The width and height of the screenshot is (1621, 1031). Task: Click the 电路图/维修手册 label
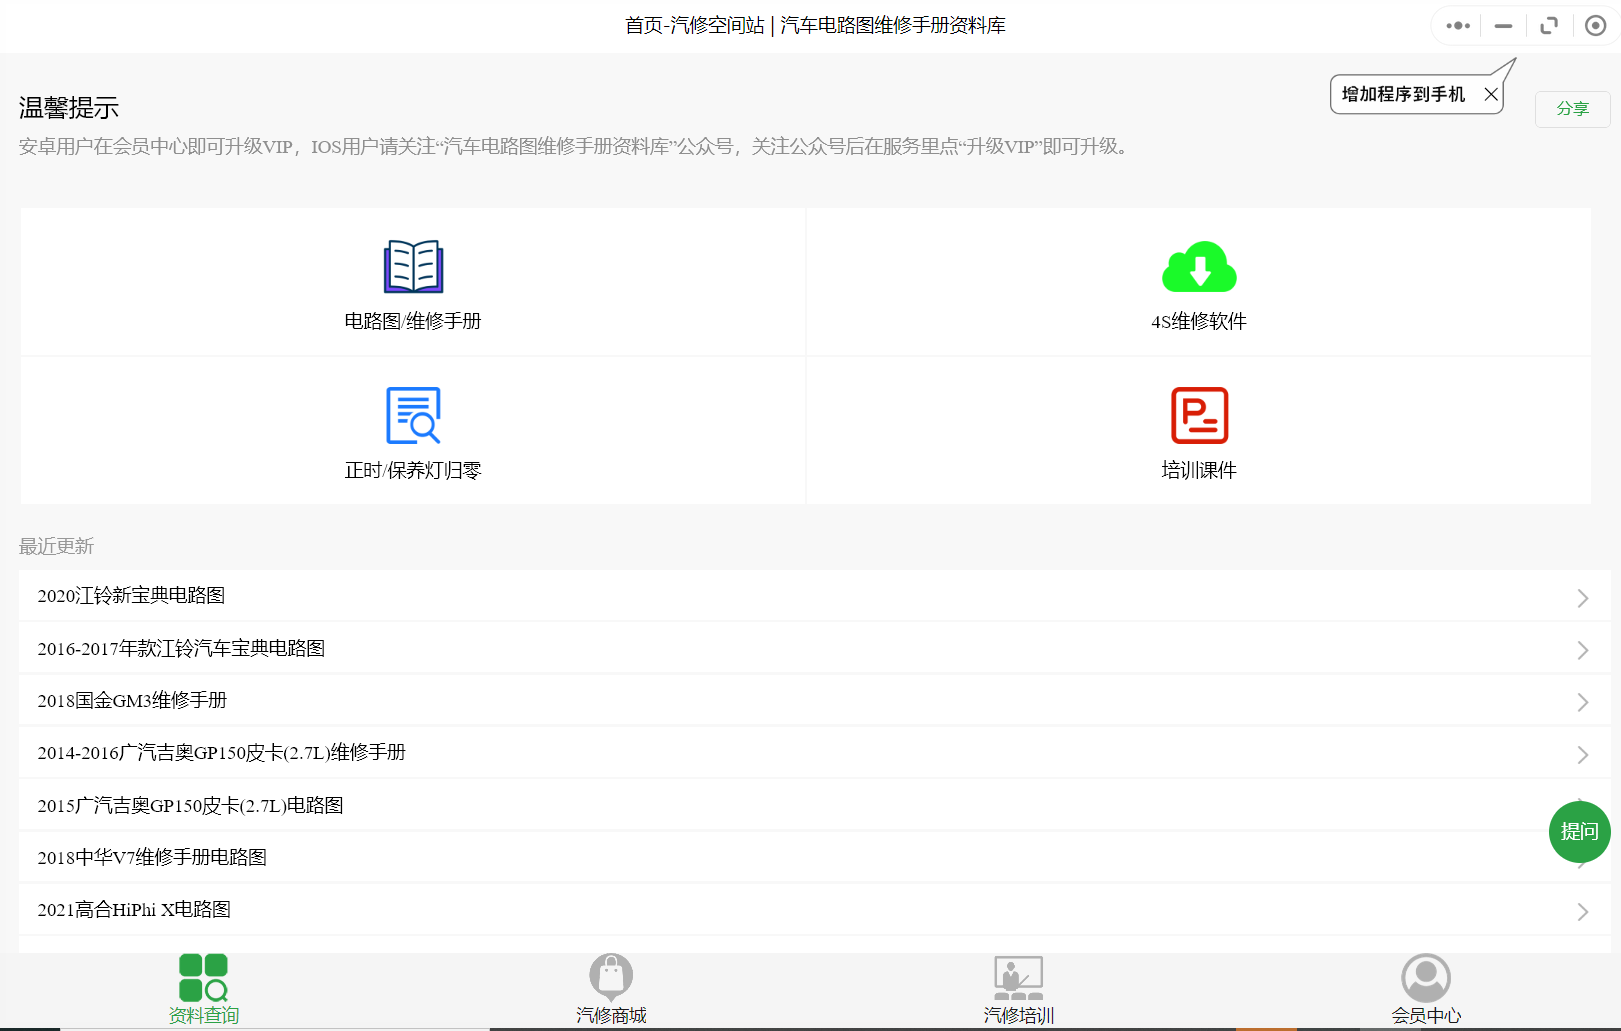(x=413, y=321)
